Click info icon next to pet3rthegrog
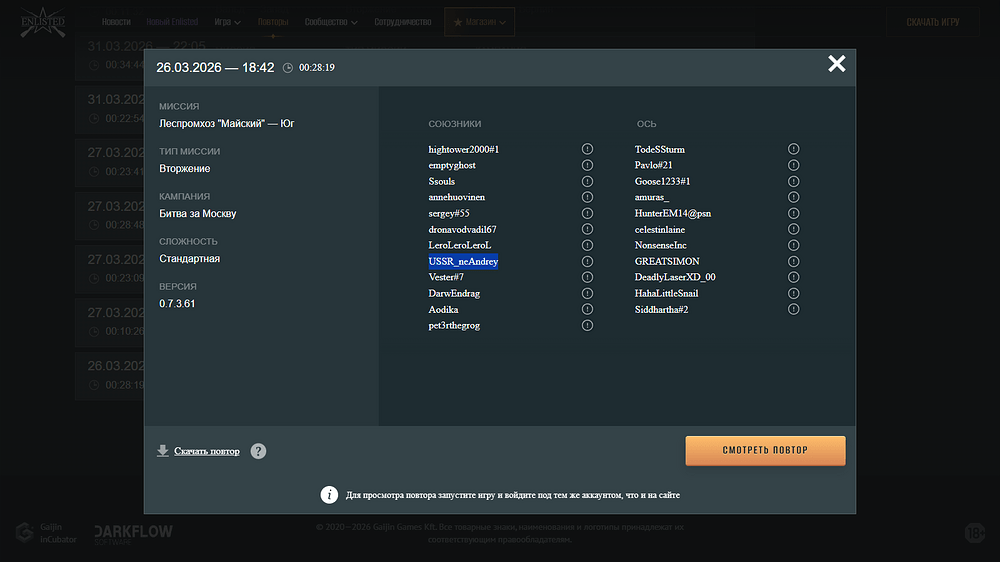The height and width of the screenshot is (562, 1000). [x=587, y=325]
